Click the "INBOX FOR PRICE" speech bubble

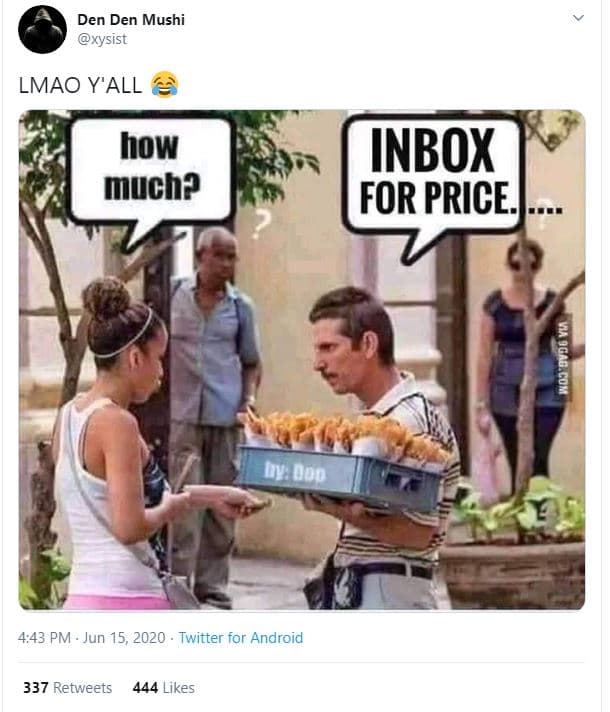point(433,174)
